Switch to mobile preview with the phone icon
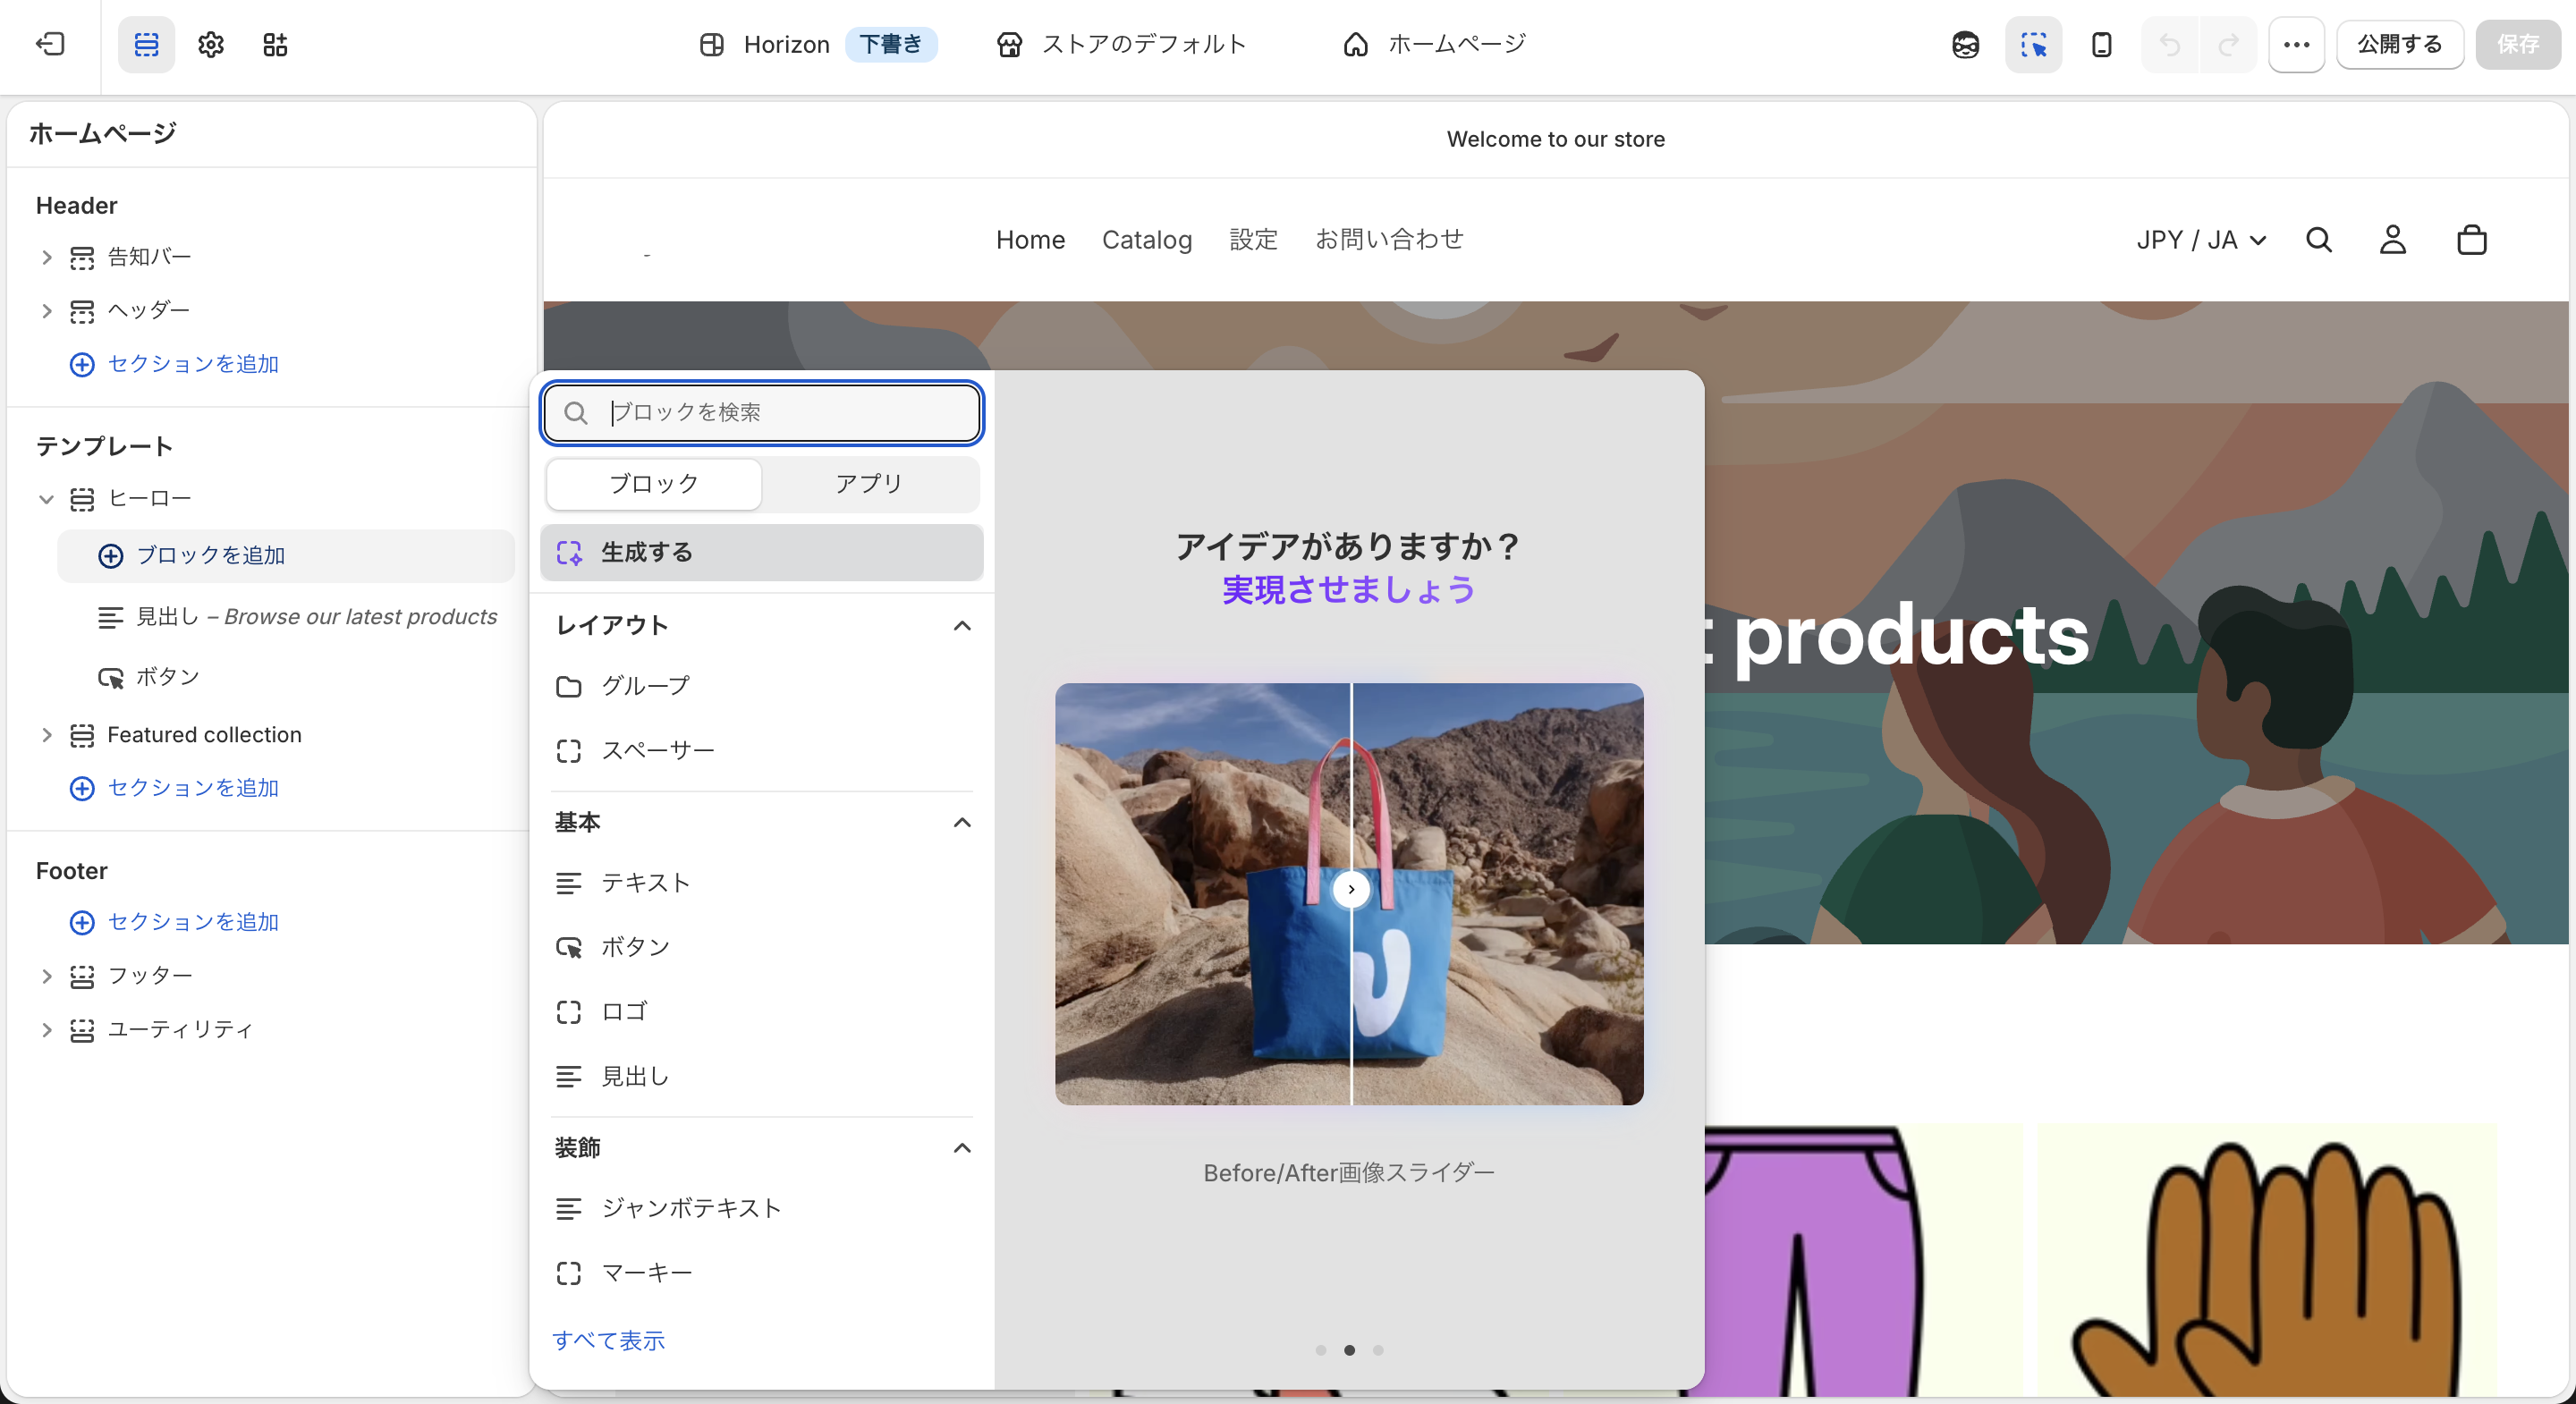Viewport: 2576px width, 1404px height. (2101, 44)
